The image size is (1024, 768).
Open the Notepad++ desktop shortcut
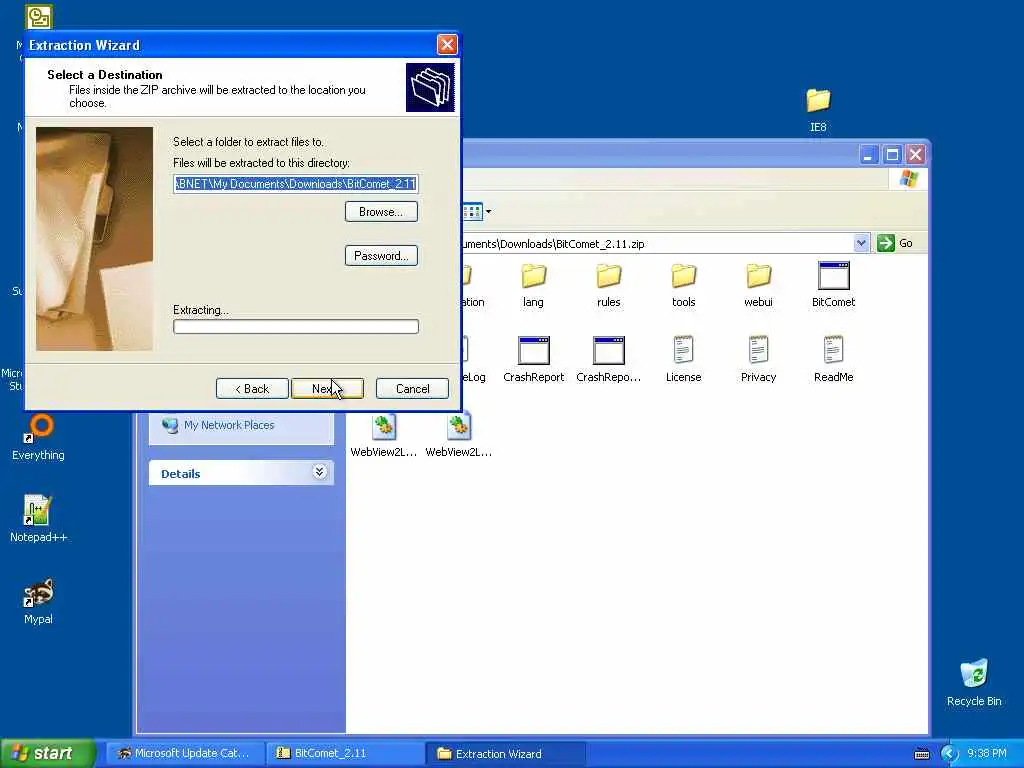coord(38,519)
